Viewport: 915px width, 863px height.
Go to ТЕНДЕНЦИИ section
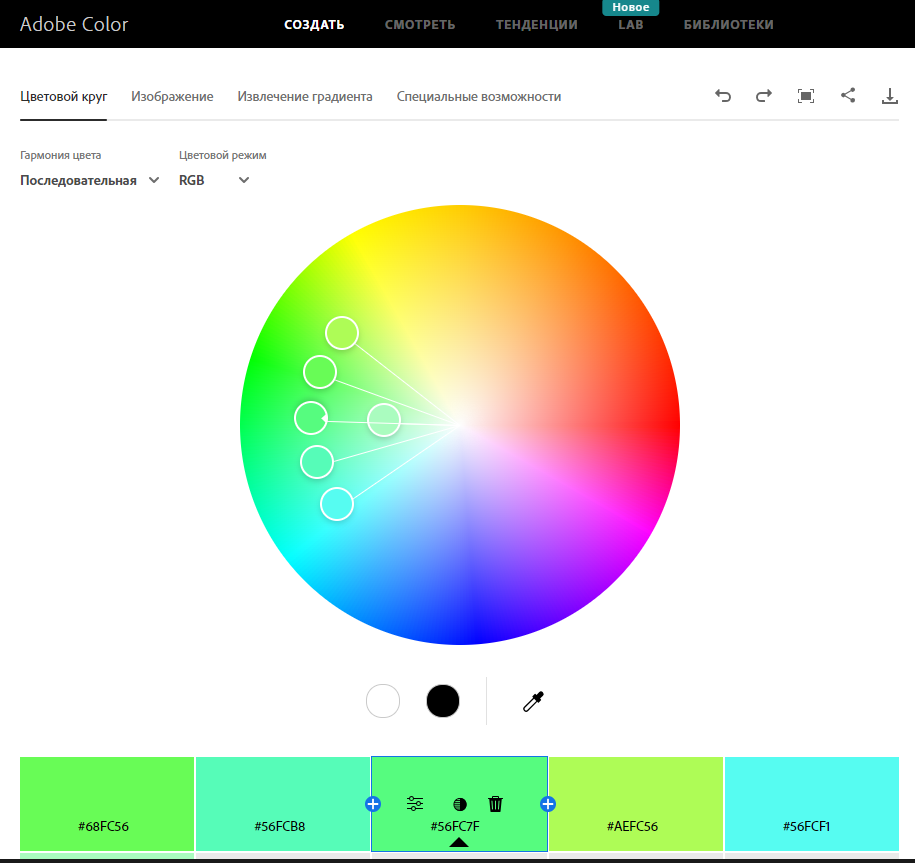tap(536, 24)
